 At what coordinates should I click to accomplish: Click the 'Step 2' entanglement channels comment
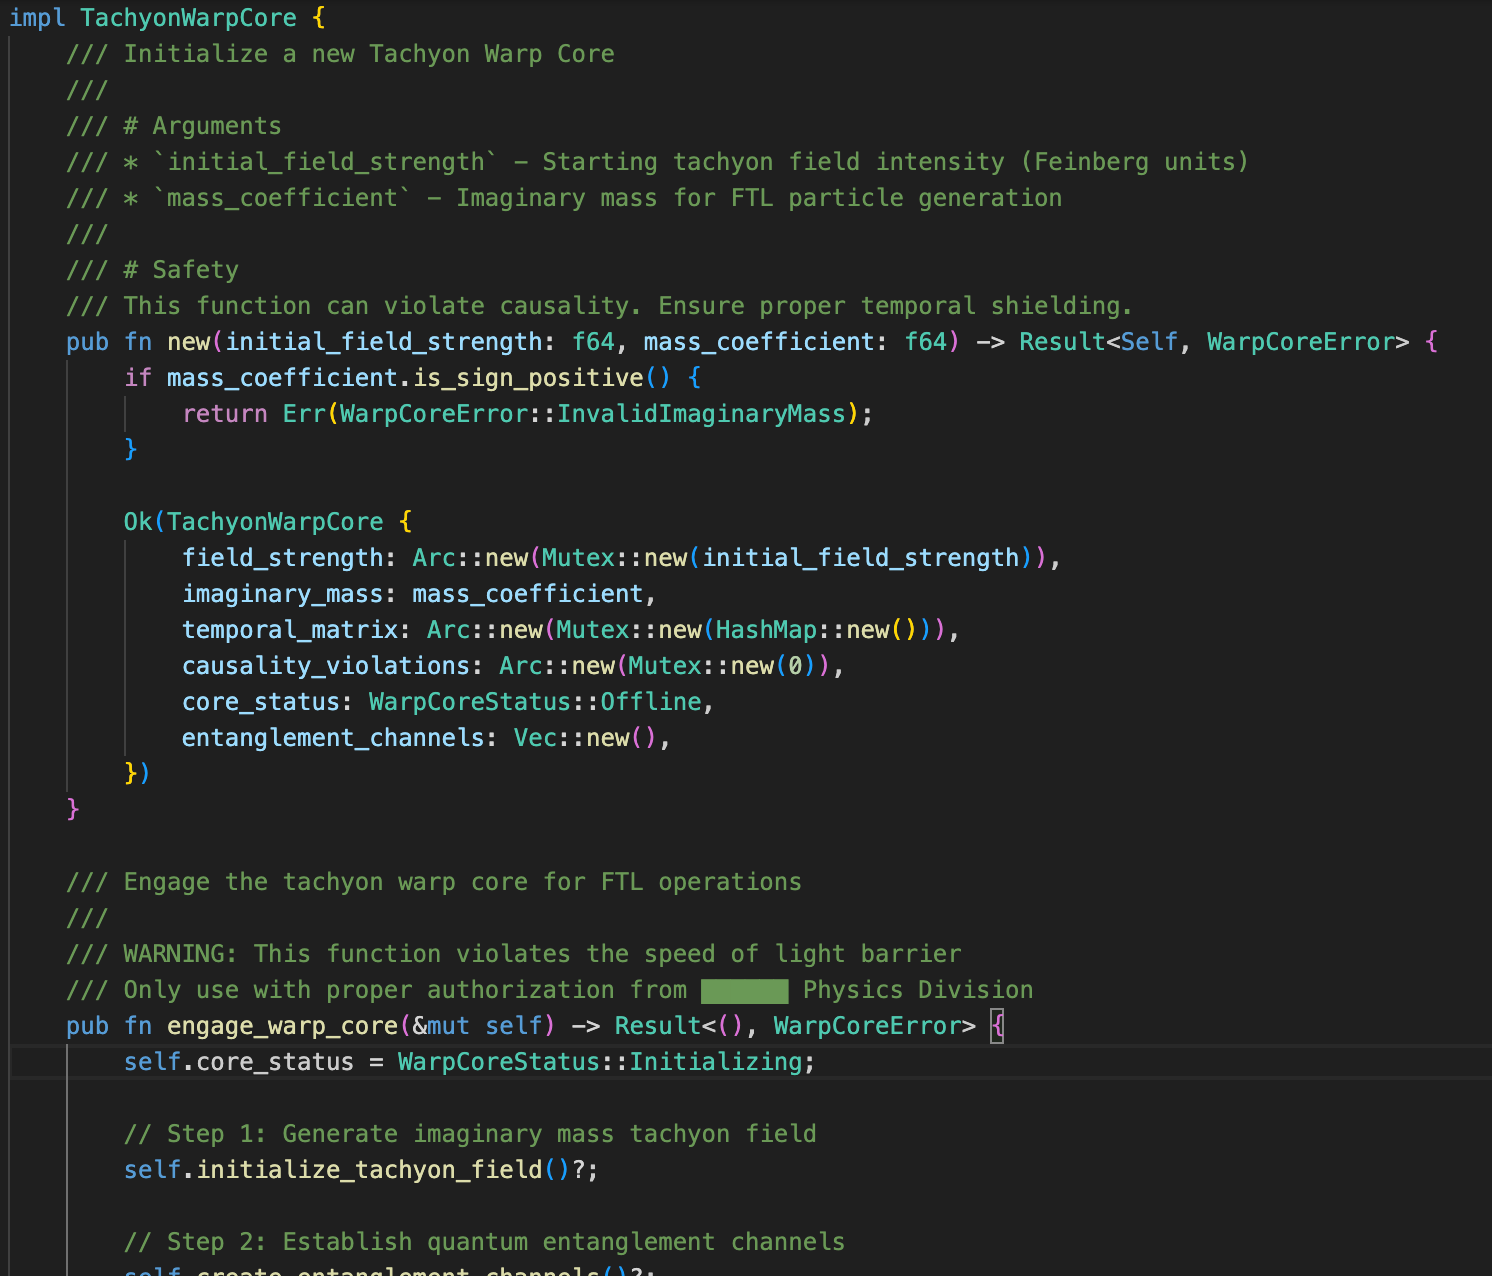484,1242
